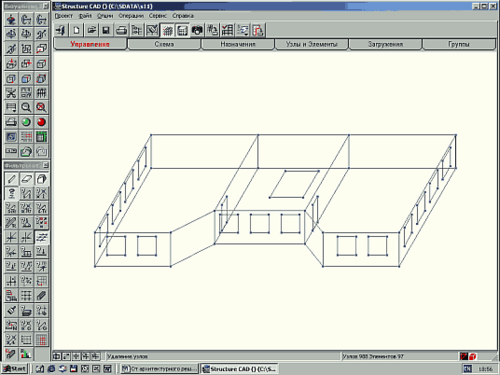Toggle the solid elements filter with the cube icon
This screenshot has height=375, width=500.
coord(41,179)
